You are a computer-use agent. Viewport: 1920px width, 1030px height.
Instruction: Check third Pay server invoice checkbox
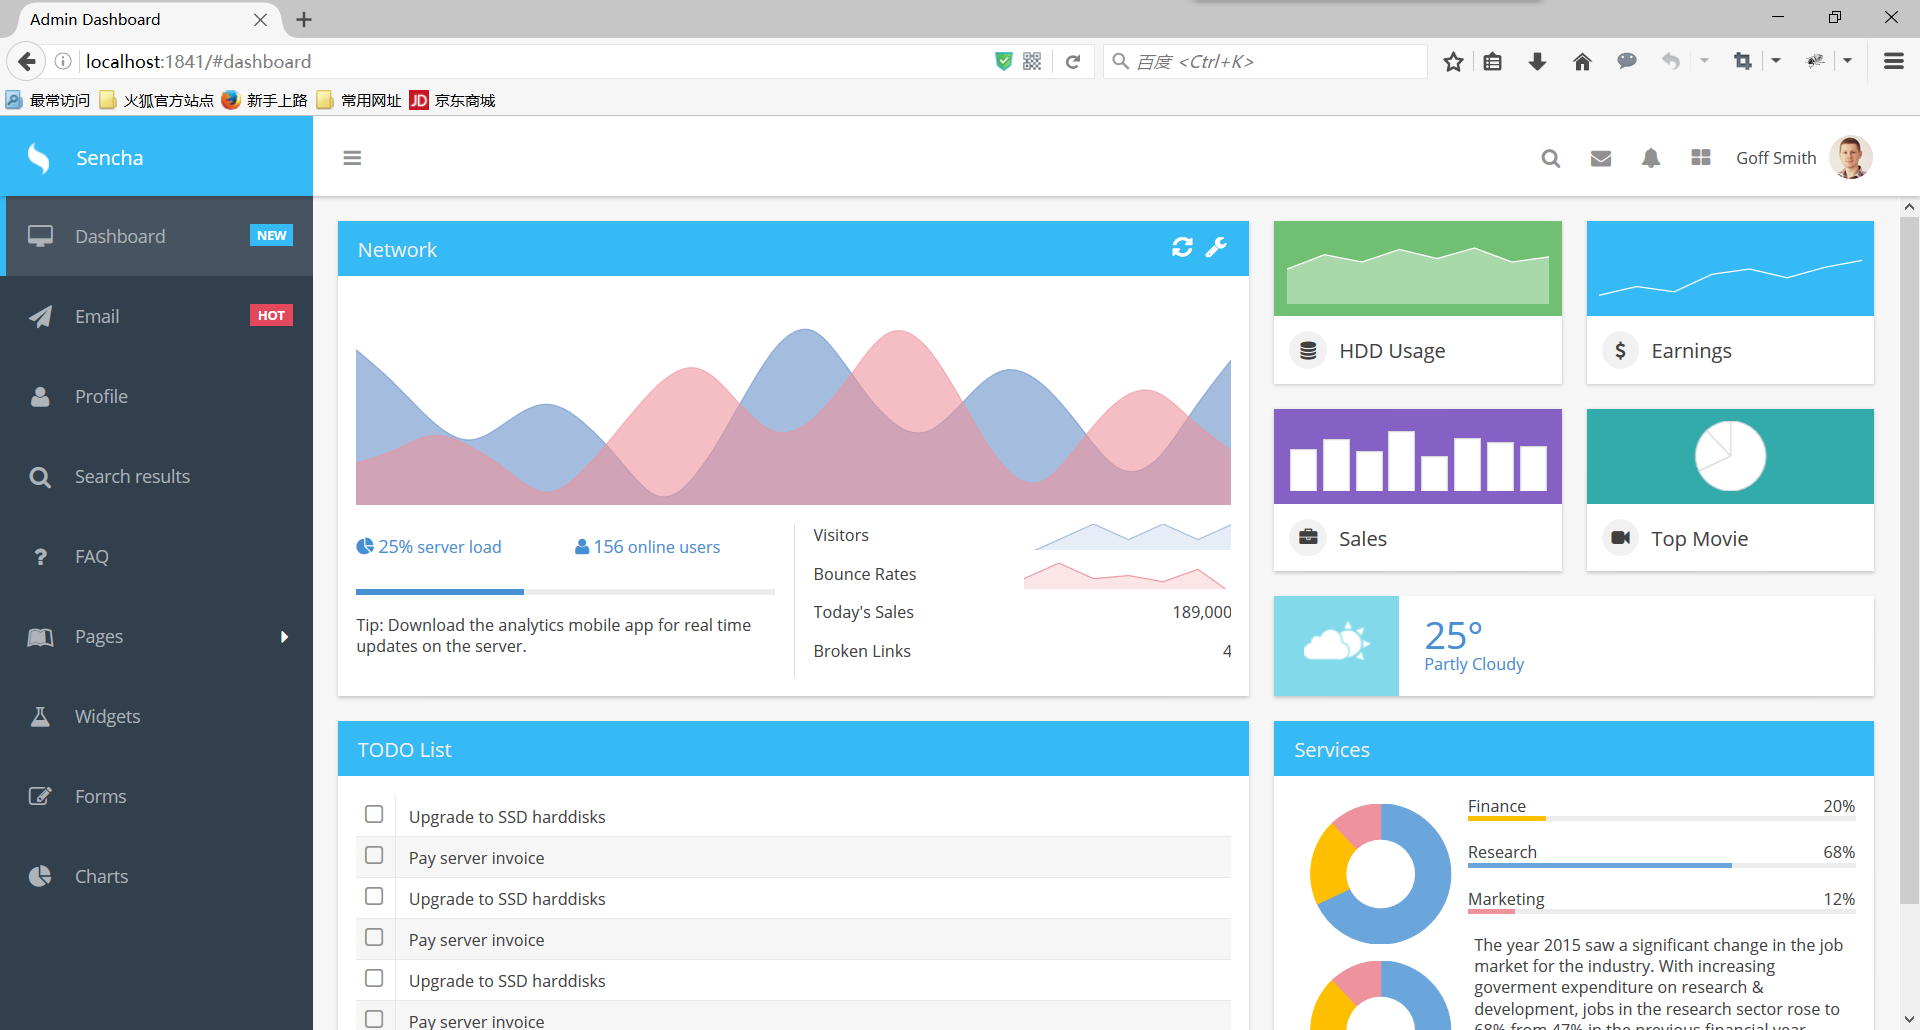click(x=374, y=1019)
